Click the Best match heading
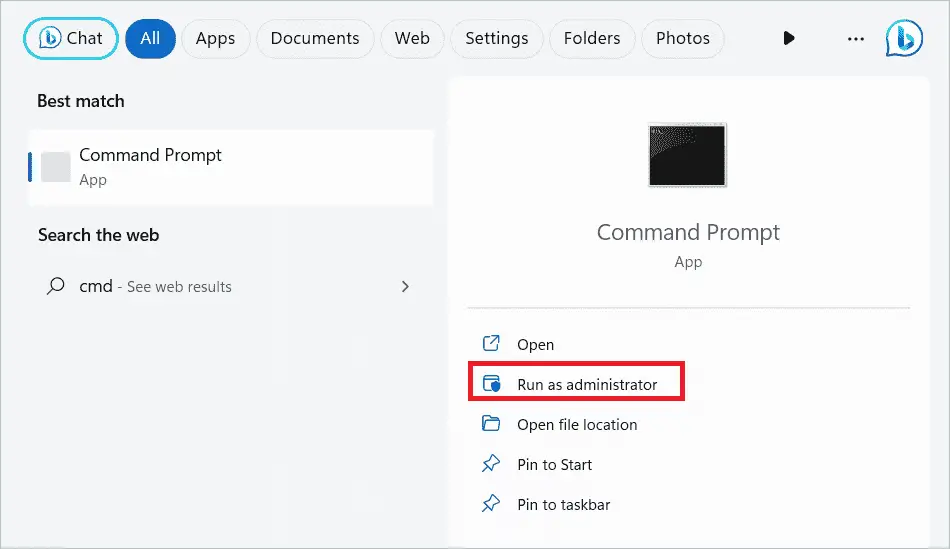The image size is (950, 549). click(x=81, y=101)
